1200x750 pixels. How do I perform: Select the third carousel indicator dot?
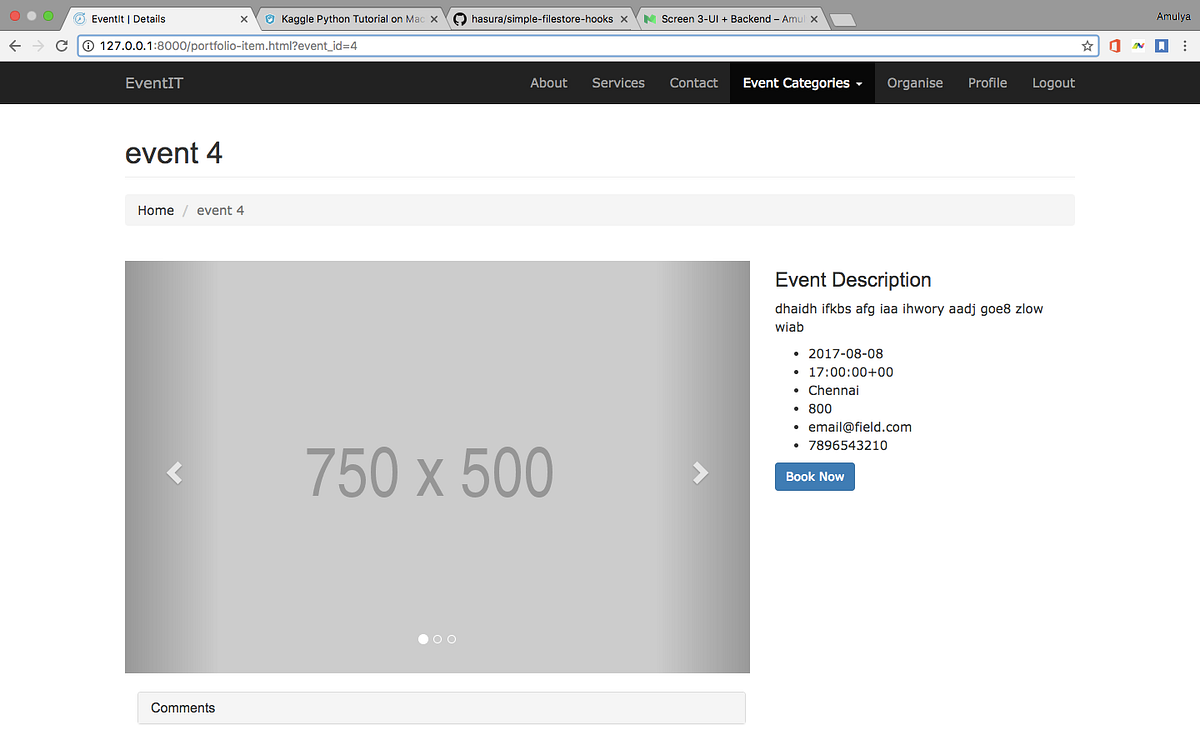451,638
